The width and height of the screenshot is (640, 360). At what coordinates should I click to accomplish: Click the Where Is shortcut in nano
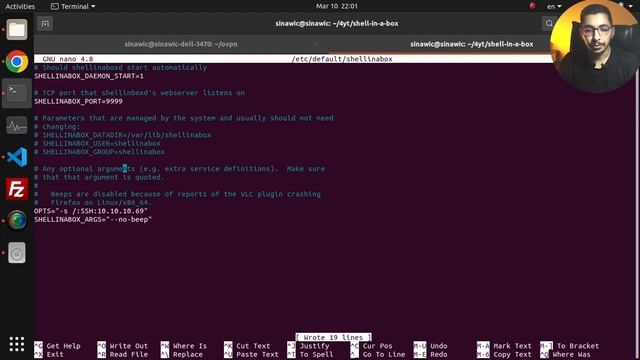pyautogui.click(x=184, y=346)
